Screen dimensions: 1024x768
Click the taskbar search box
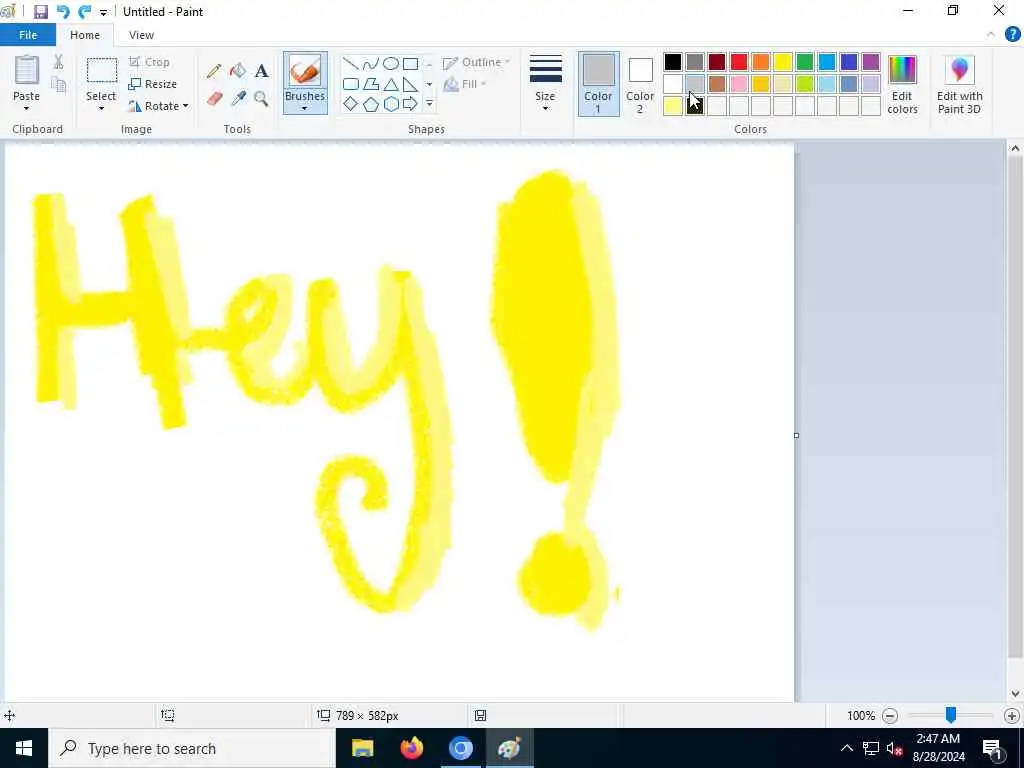pos(191,748)
